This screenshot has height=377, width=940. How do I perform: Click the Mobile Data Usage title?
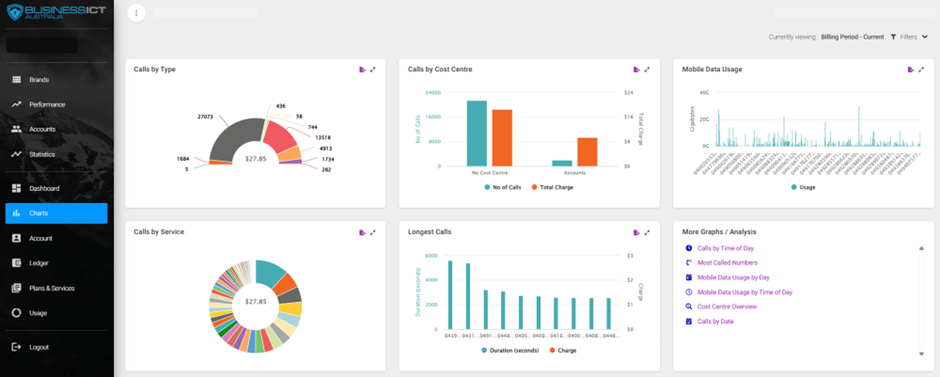pos(712,70)
